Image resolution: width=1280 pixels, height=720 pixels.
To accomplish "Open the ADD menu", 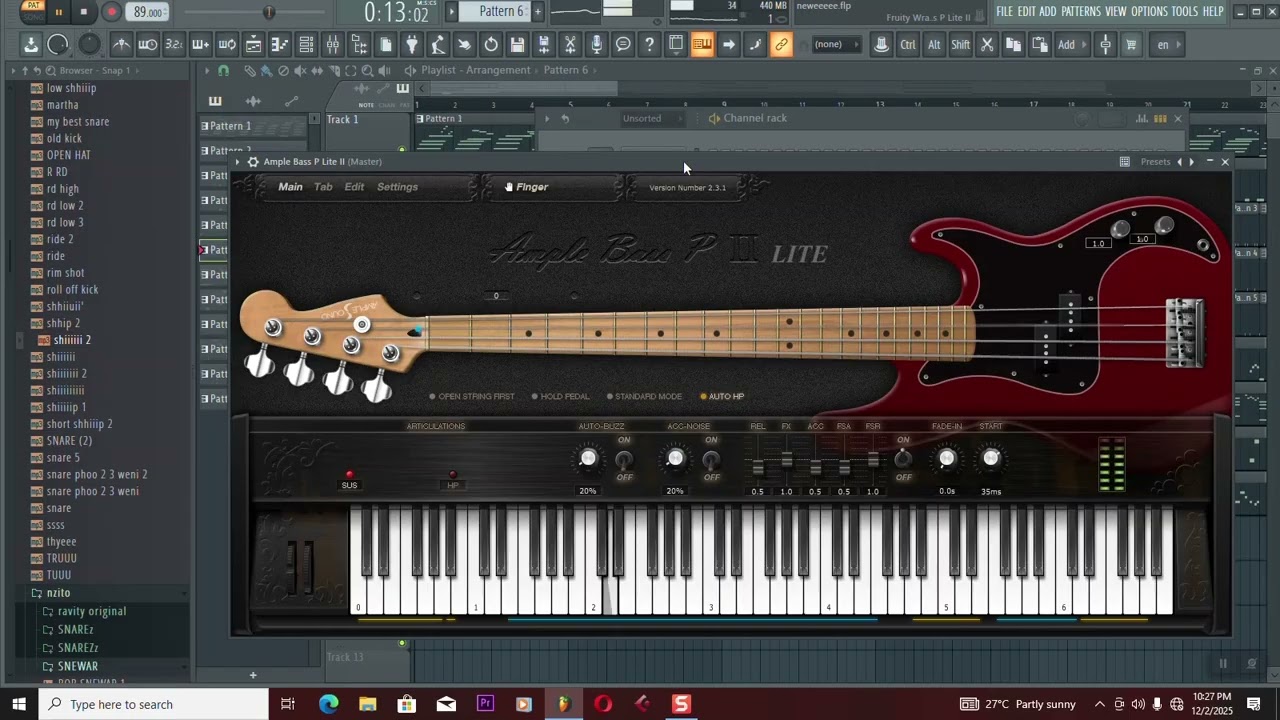I will [1048, 11].
